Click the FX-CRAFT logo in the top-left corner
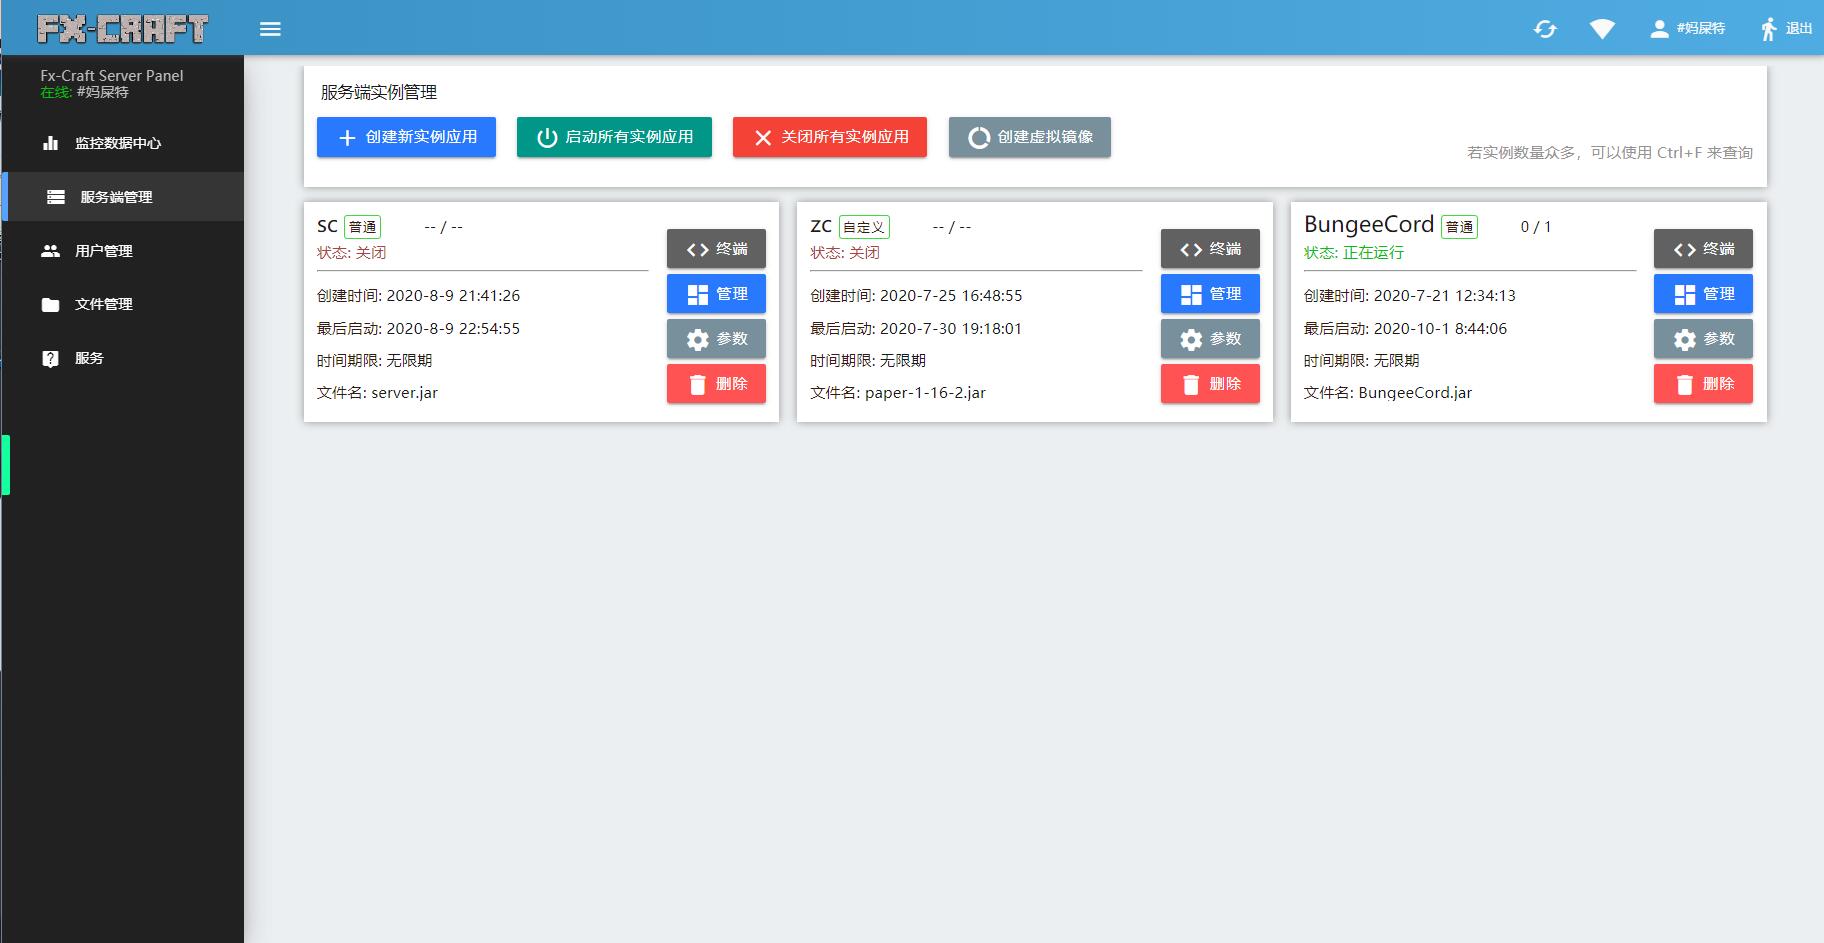The height and width of the screenshot is (943, 1824). coord(122,28)
